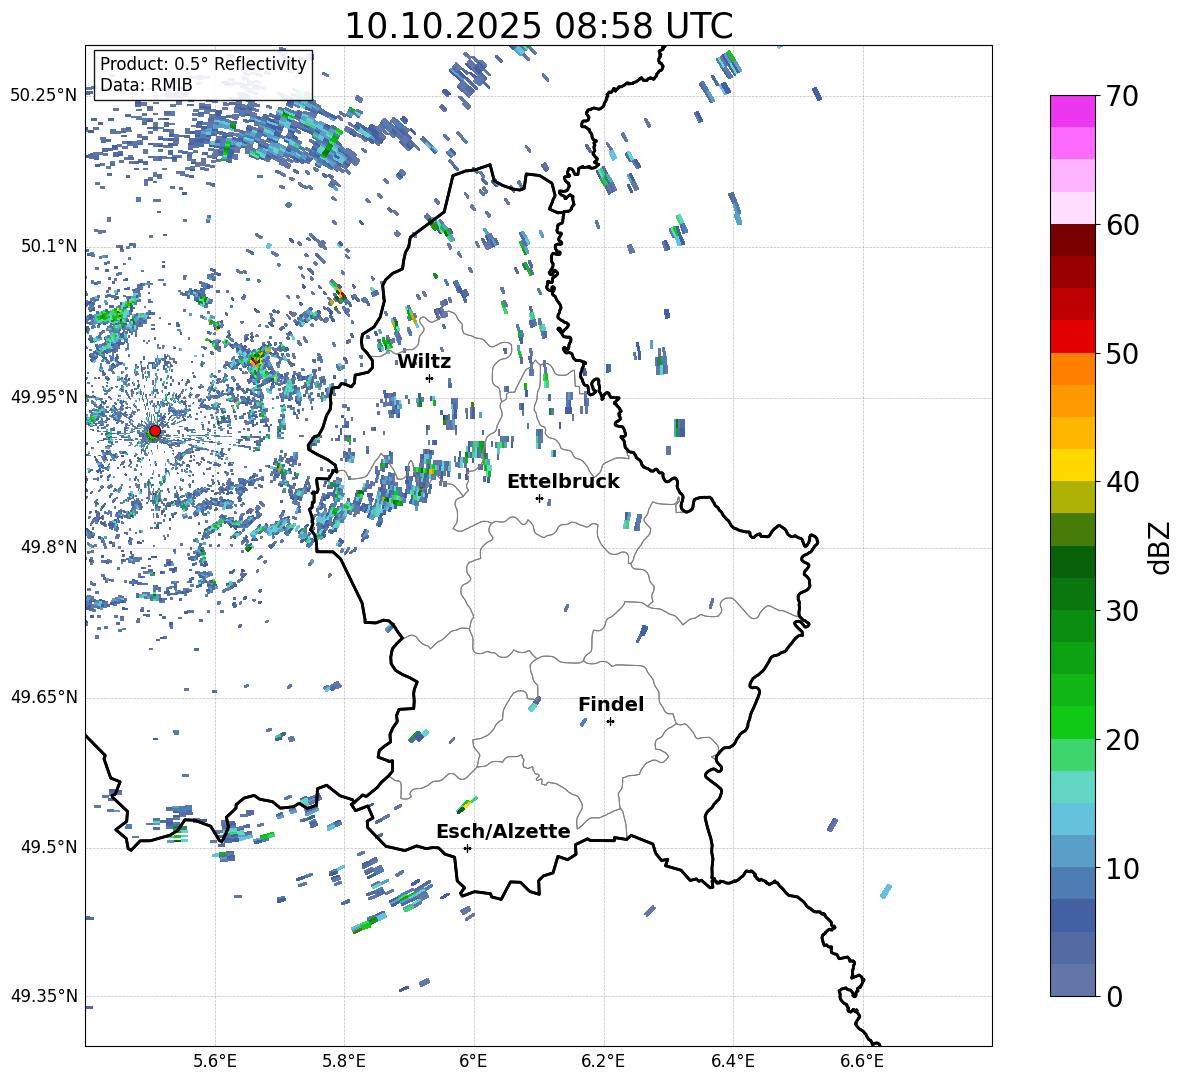
Task: Click the colorbar tick label '0'
Action: (1114, 996)
